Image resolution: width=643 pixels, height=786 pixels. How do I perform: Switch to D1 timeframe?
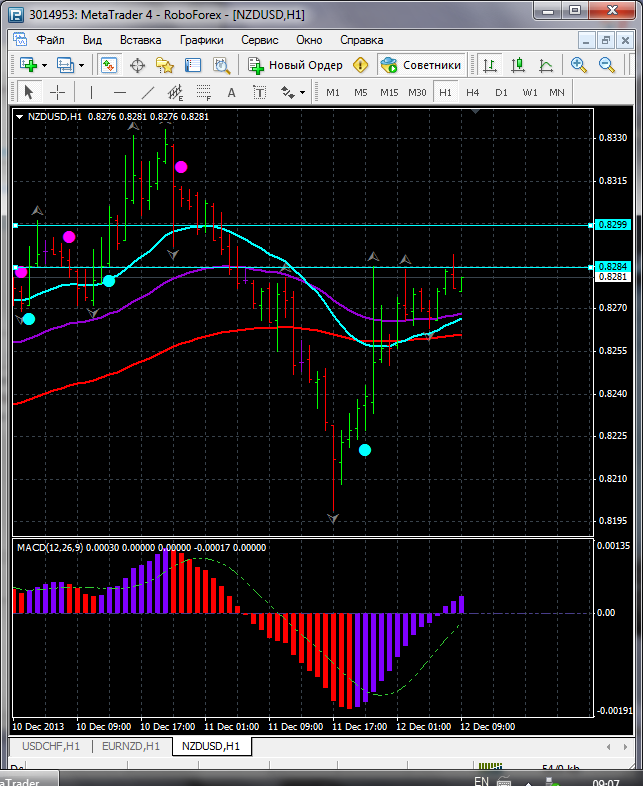click(501, 92)
